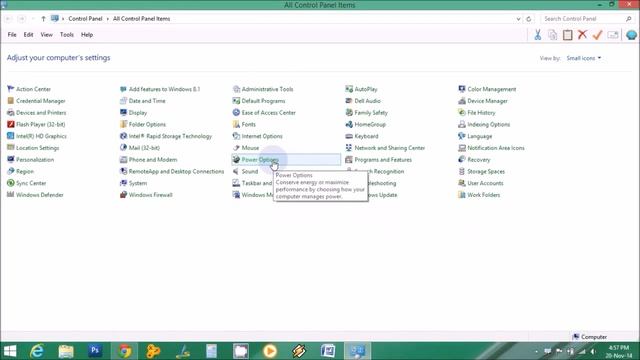Open the Tools menu
This screenshot has height=360, width=640.
[x=67, y=35]
